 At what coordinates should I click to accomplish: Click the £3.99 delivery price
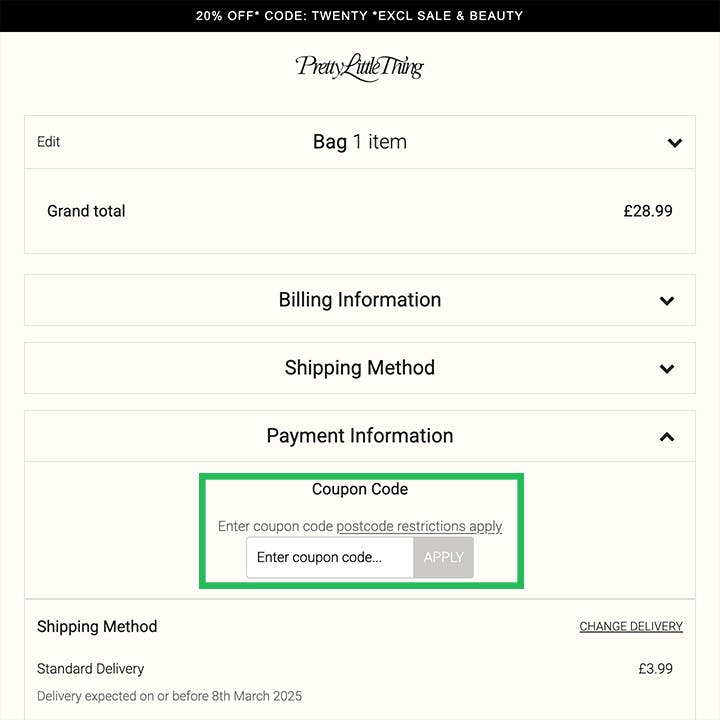tap(655, 668)
